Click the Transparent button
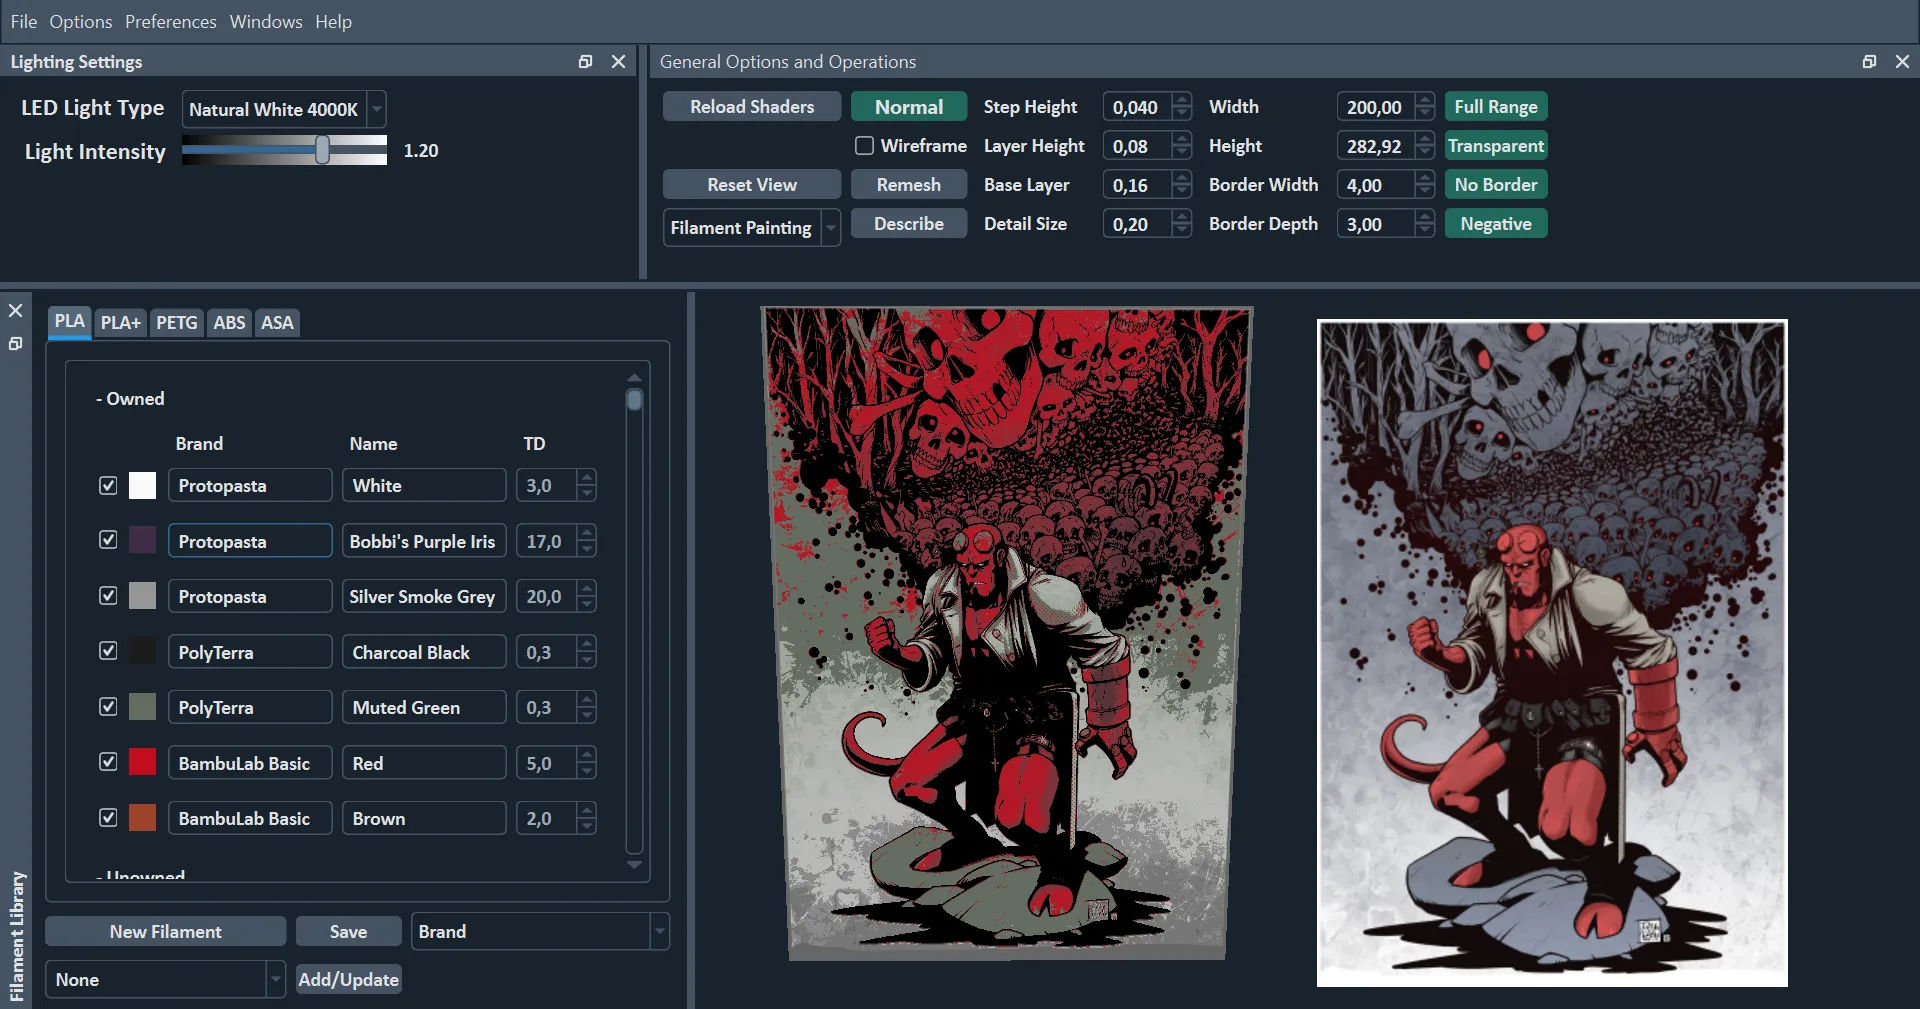Screen dimensions: 1920x1009 click(1496, 146)
